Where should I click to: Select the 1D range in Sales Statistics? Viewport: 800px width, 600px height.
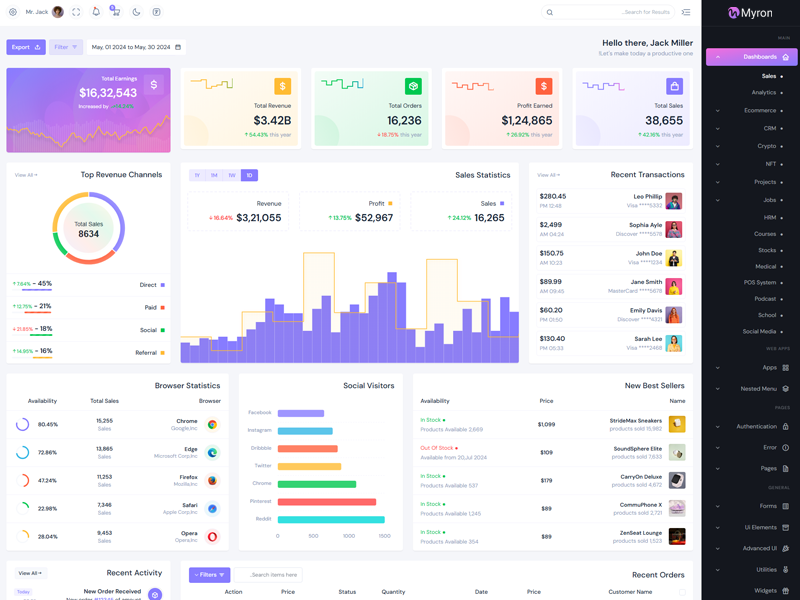point(249,175)
